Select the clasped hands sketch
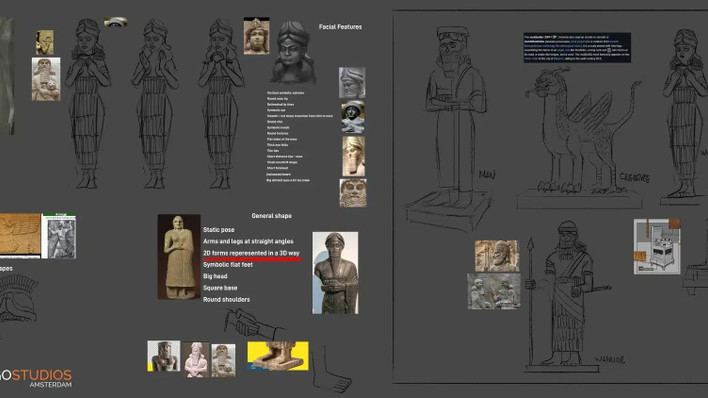 [254, 324]
